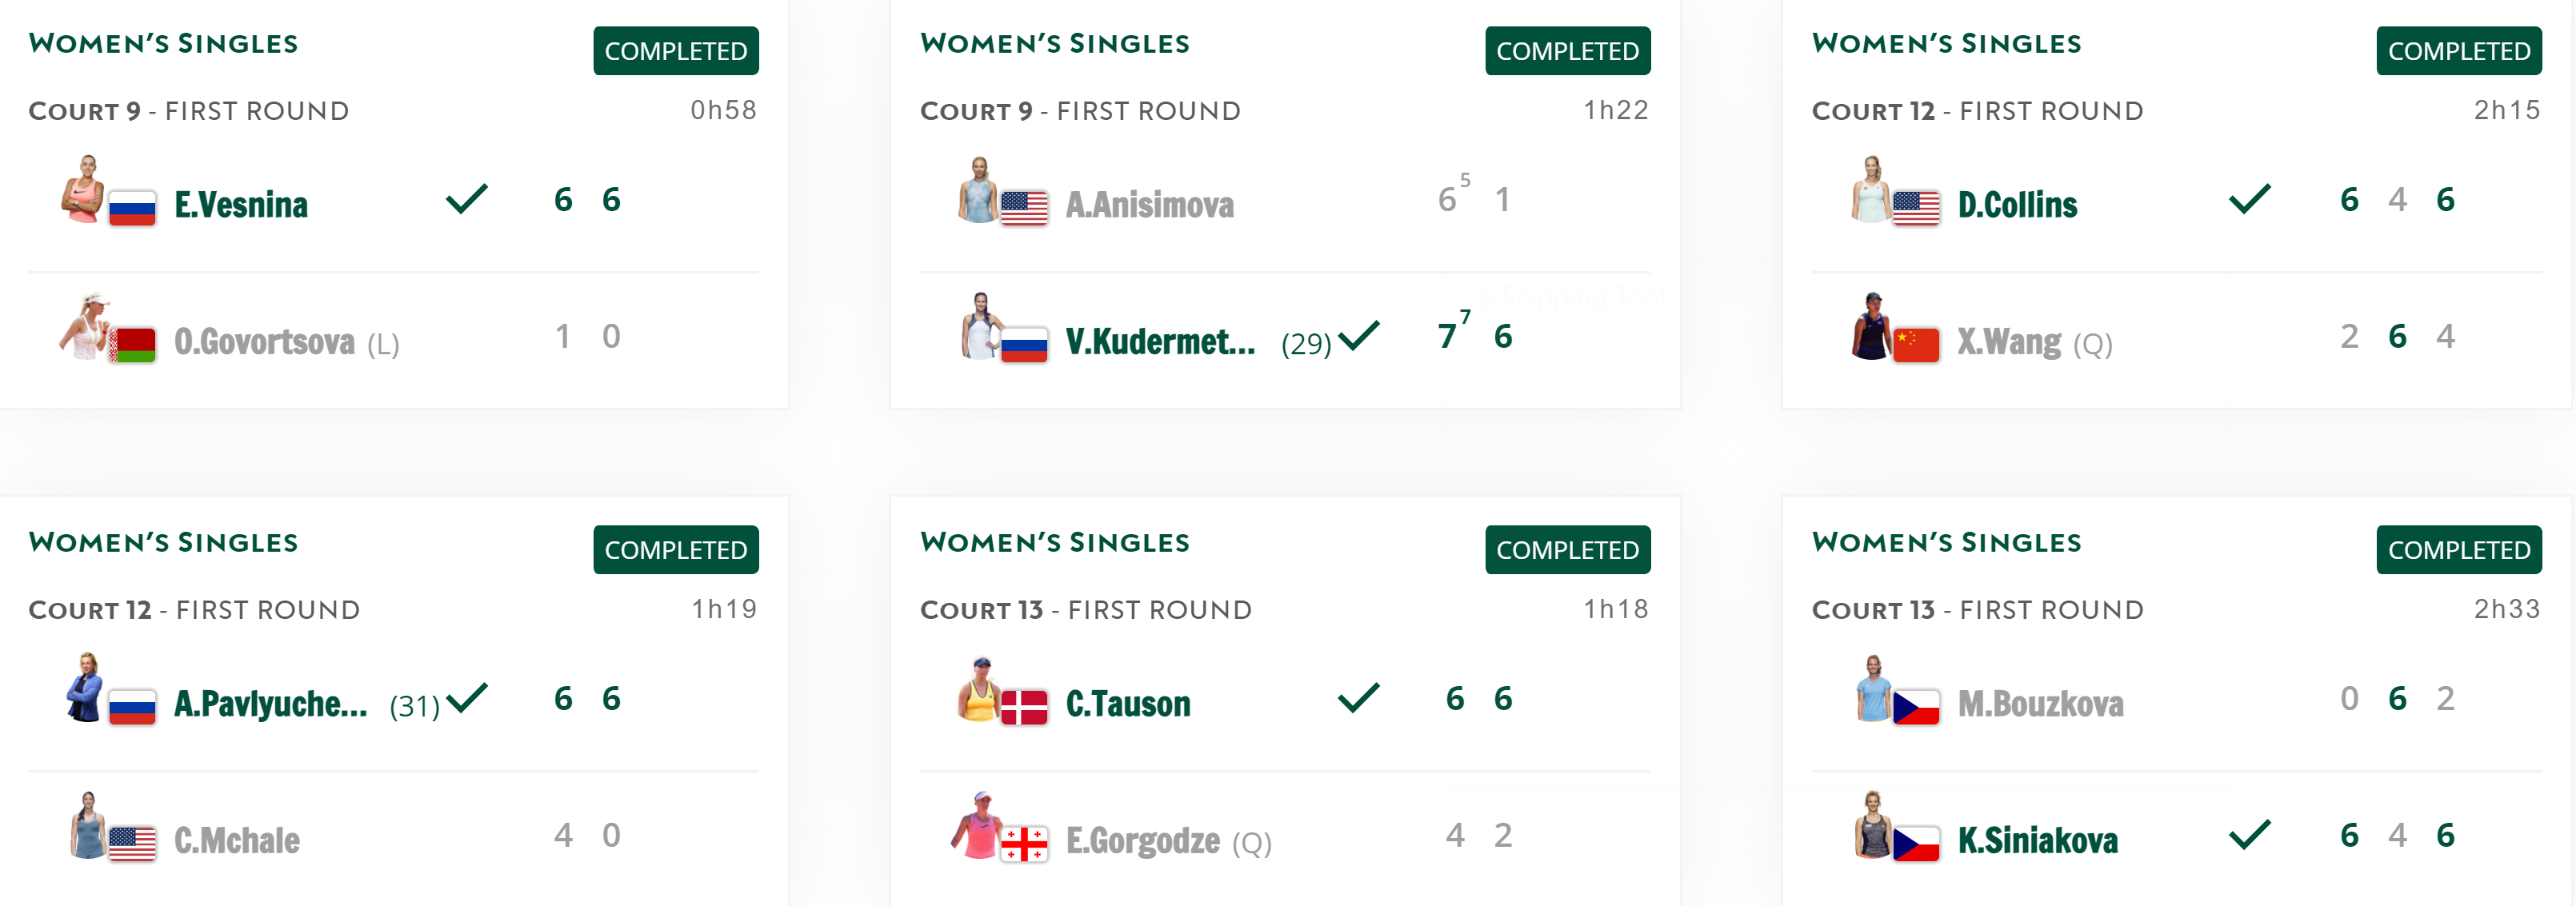Click Completed badge on Bouzkova vs Siniakova match
This screenshot has width=2576, height=906.
click(2458, 550)
